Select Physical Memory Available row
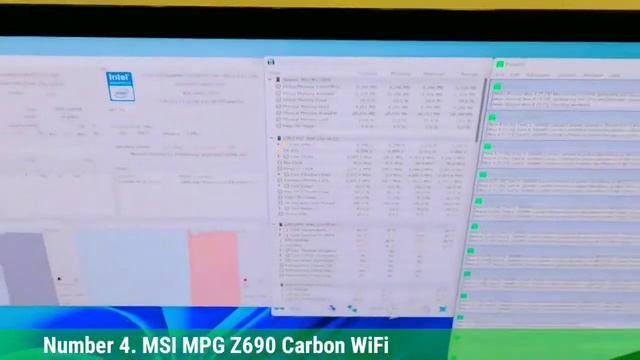Screen dimensions: 640x360 376,113
